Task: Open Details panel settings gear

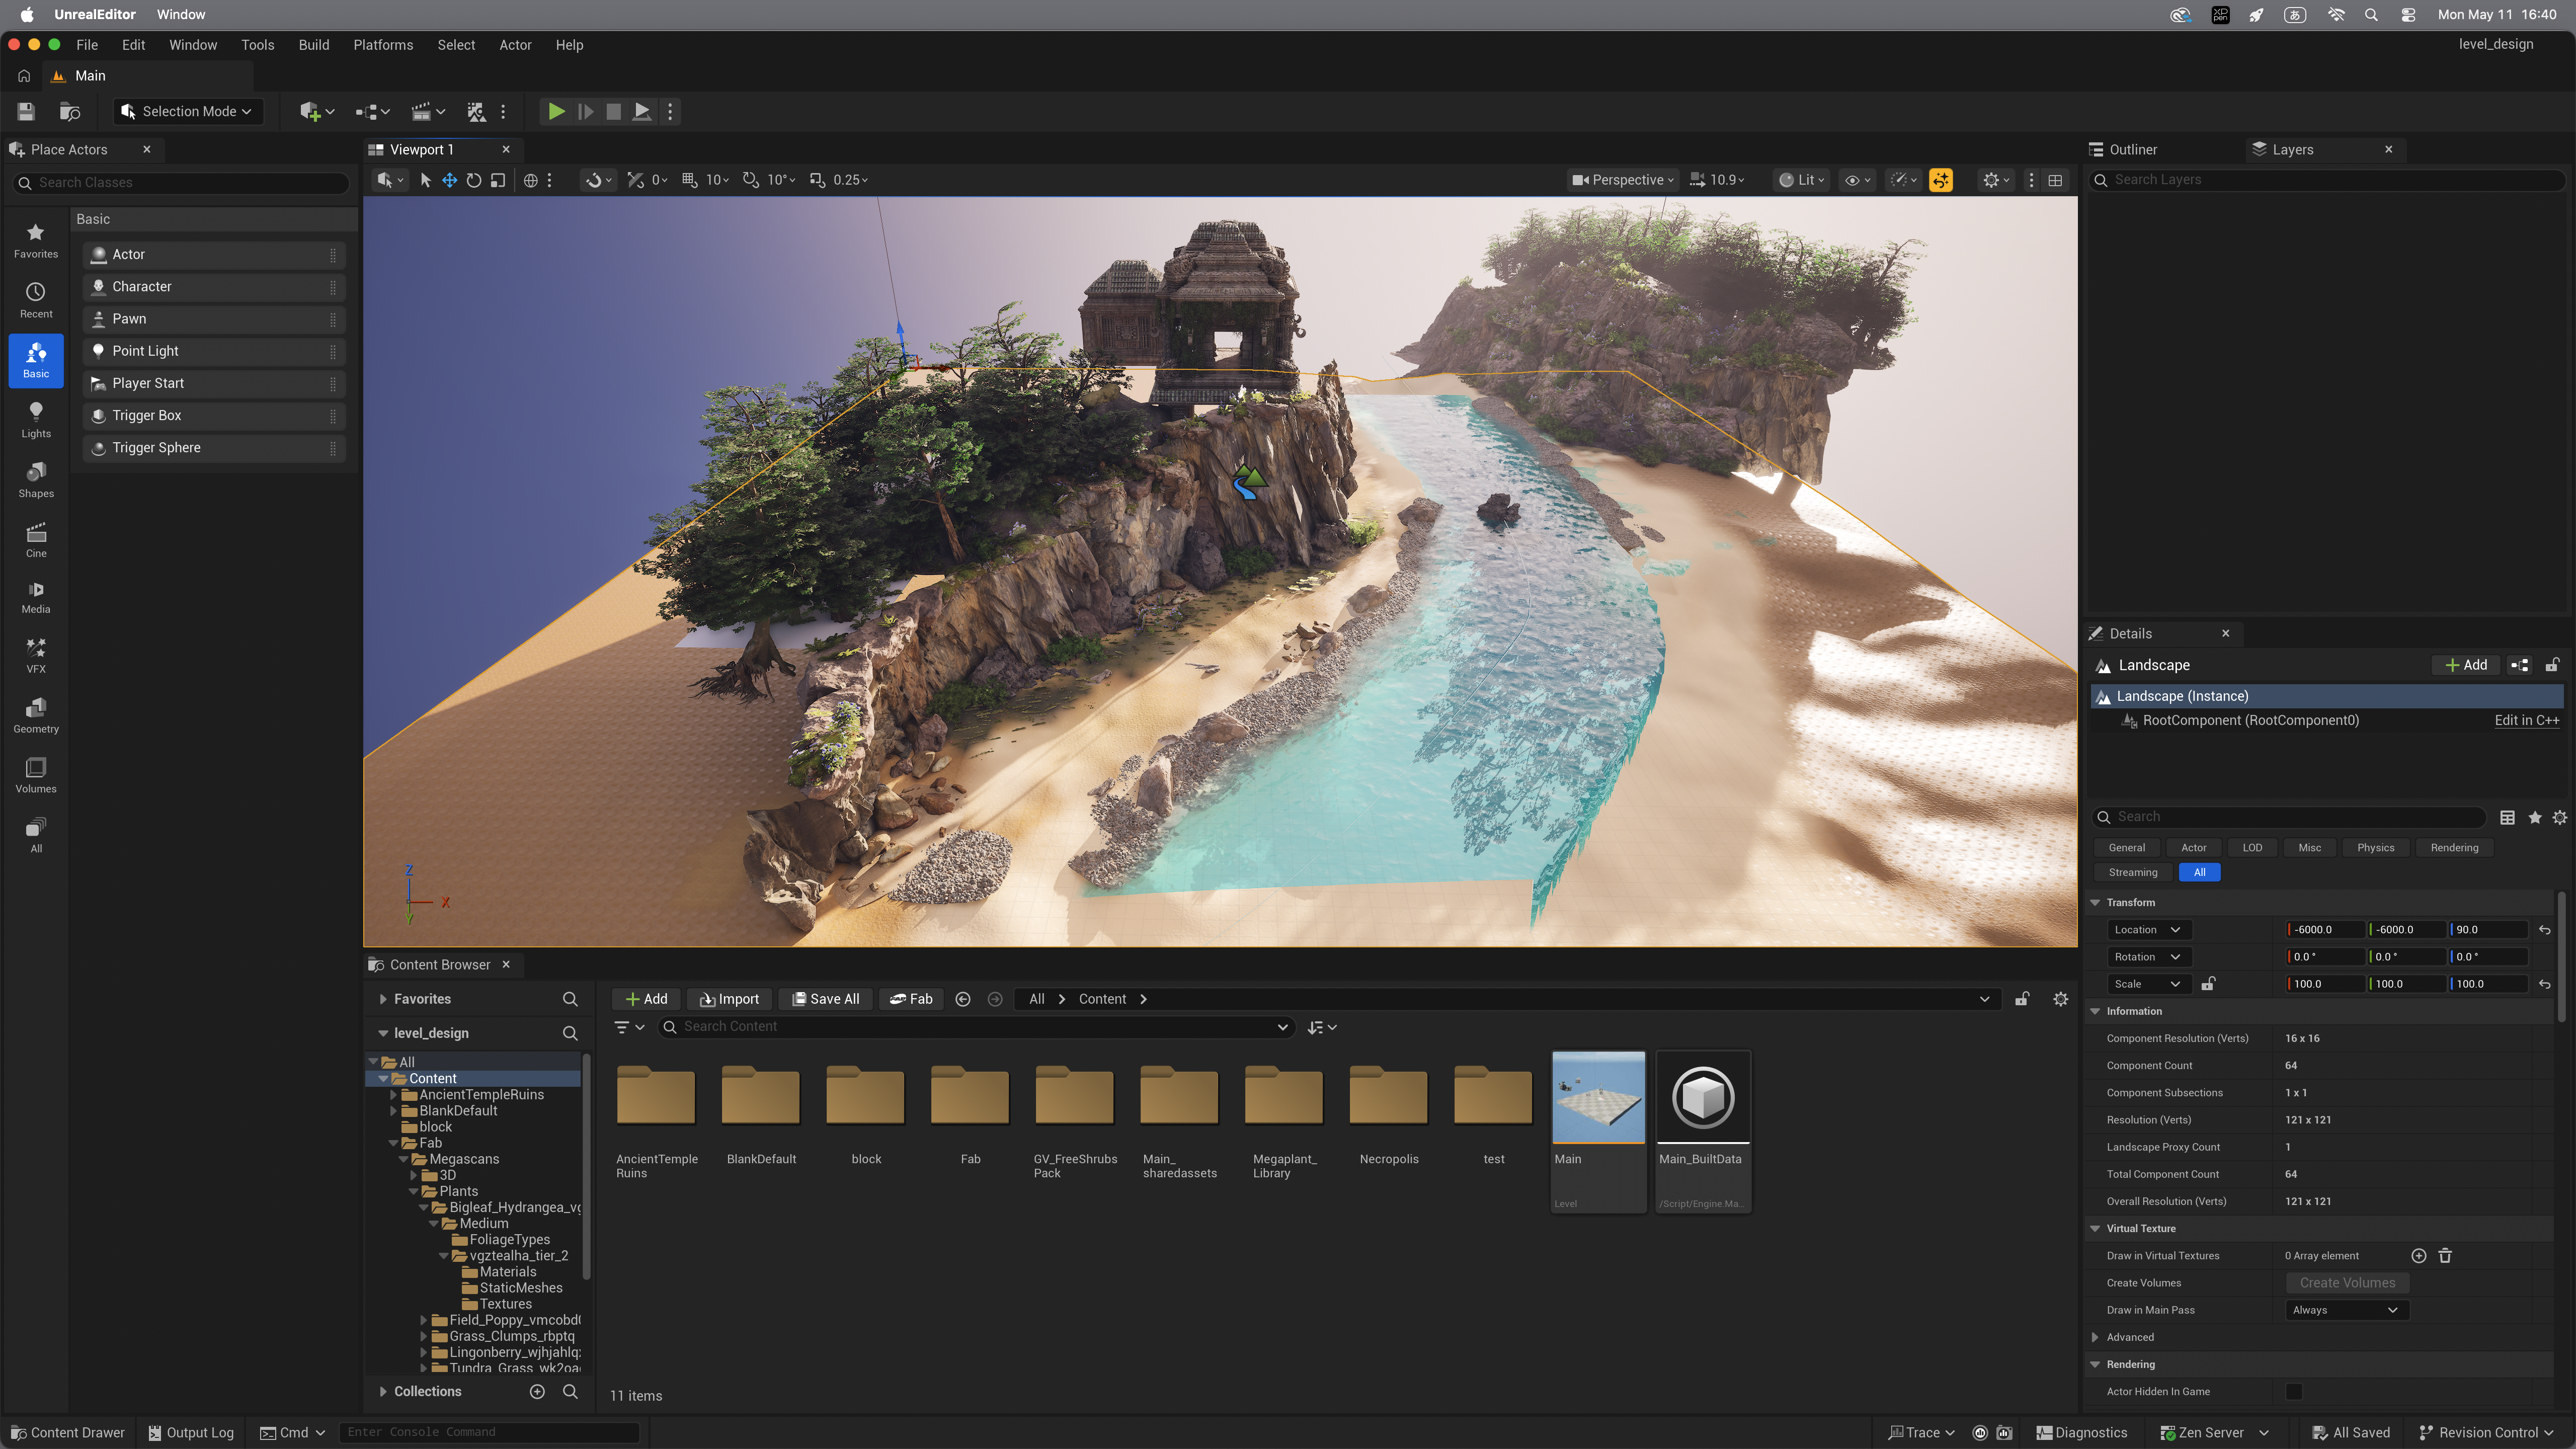Action: click(2560, 817)
